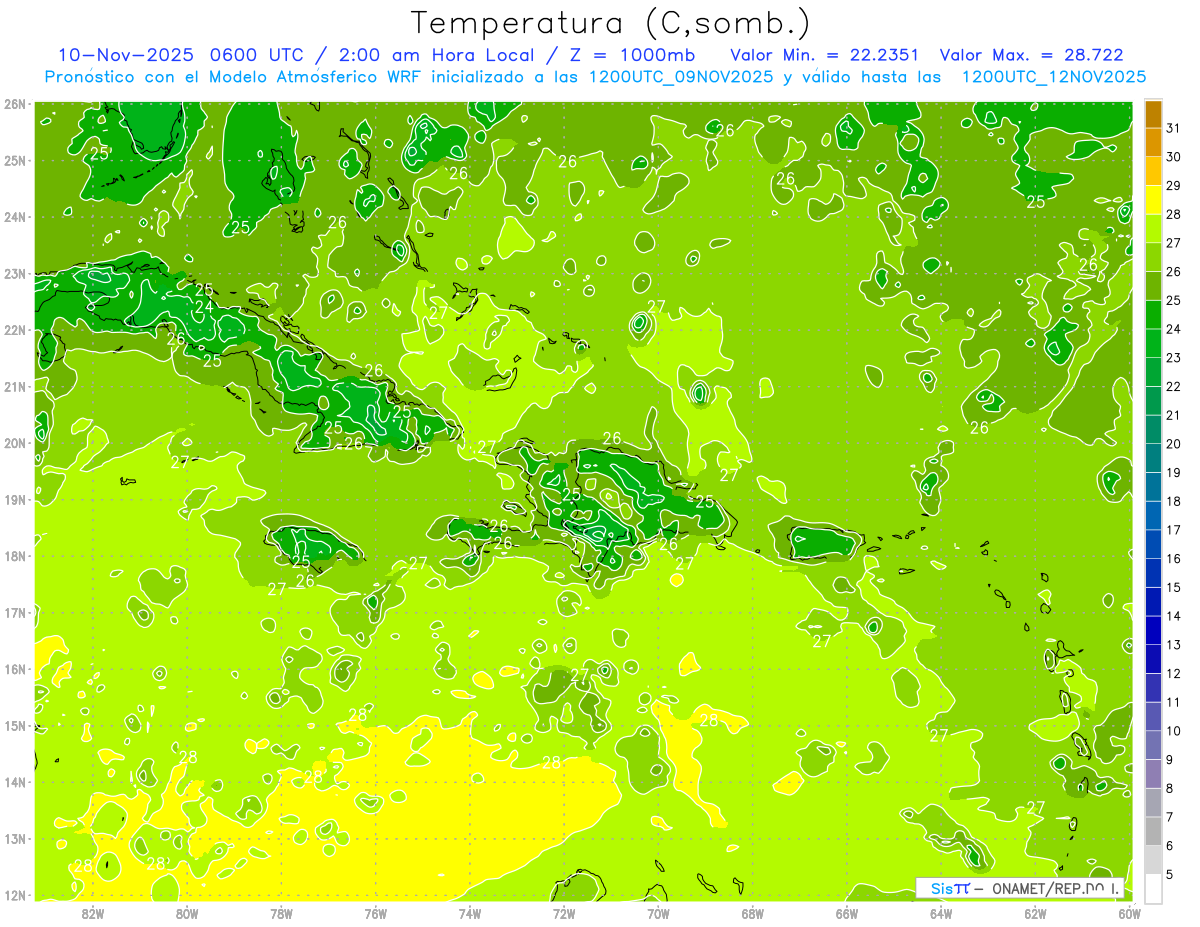Click the '24N' latitude axis label
This screenshot has height=927, width=1200.
[15, 217]
